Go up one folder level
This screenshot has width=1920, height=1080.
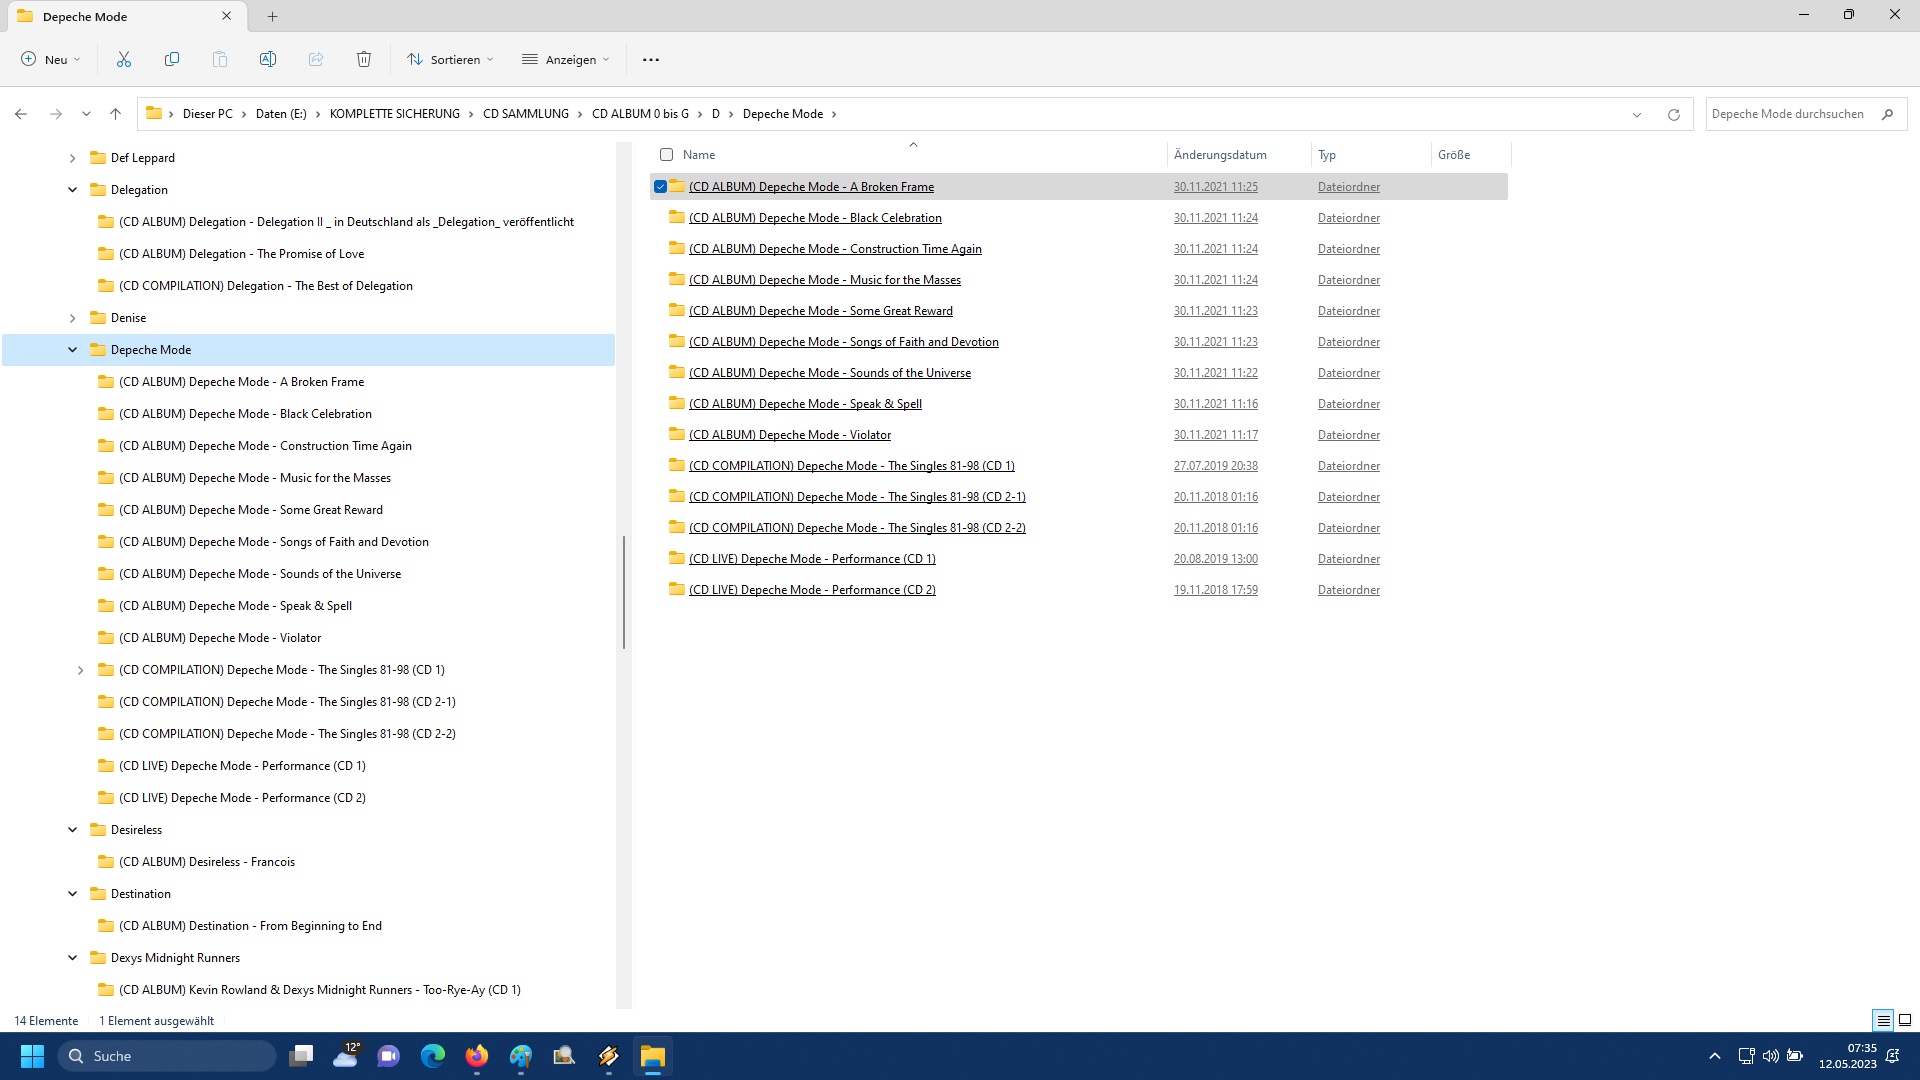[x=116, y=114]
